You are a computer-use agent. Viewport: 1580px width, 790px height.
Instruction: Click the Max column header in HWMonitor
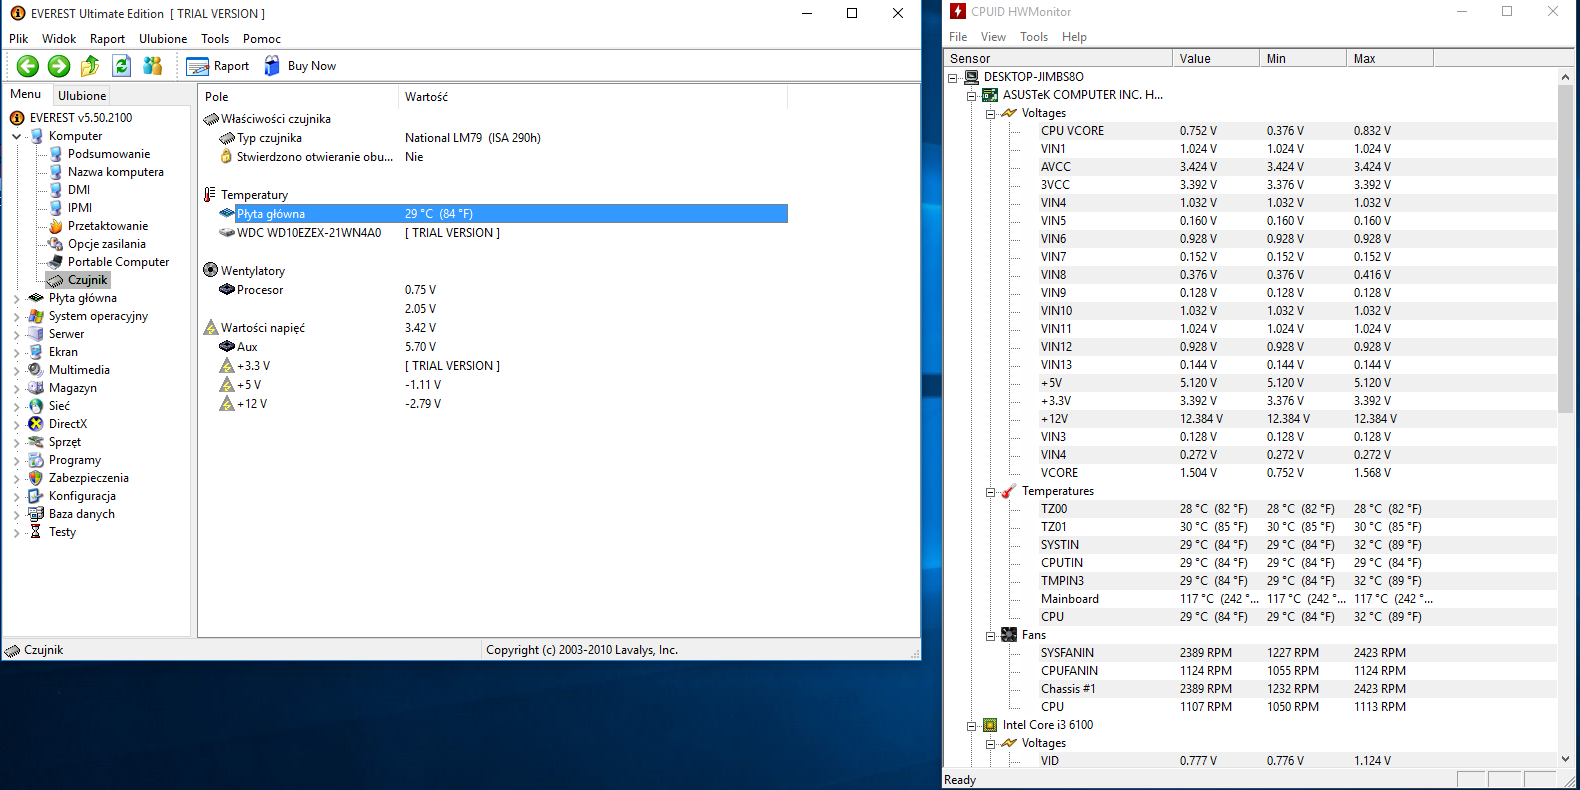coord(1390,59)
